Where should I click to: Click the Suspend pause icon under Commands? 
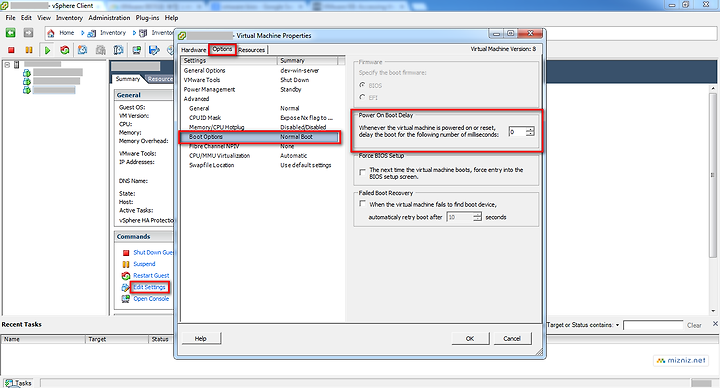coord(126,264)
